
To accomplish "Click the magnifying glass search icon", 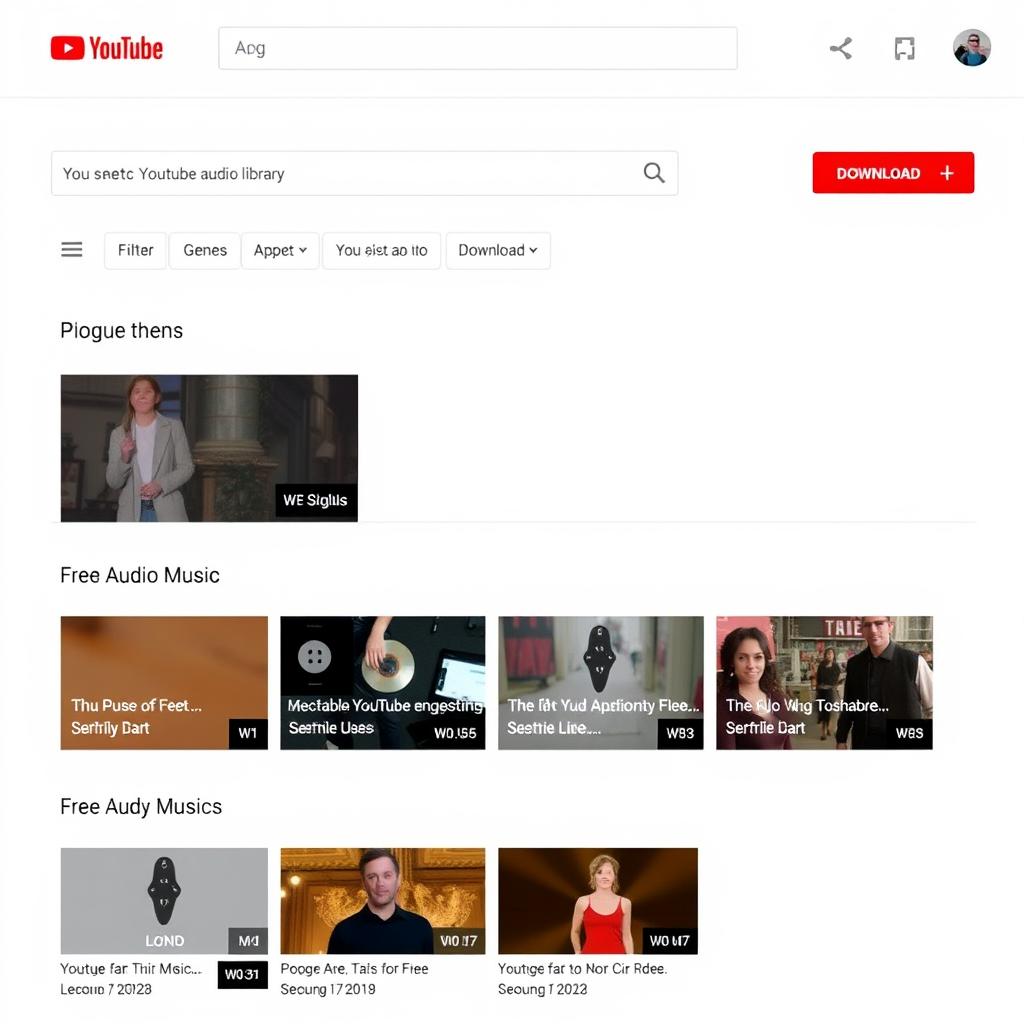I will (654, 172).
